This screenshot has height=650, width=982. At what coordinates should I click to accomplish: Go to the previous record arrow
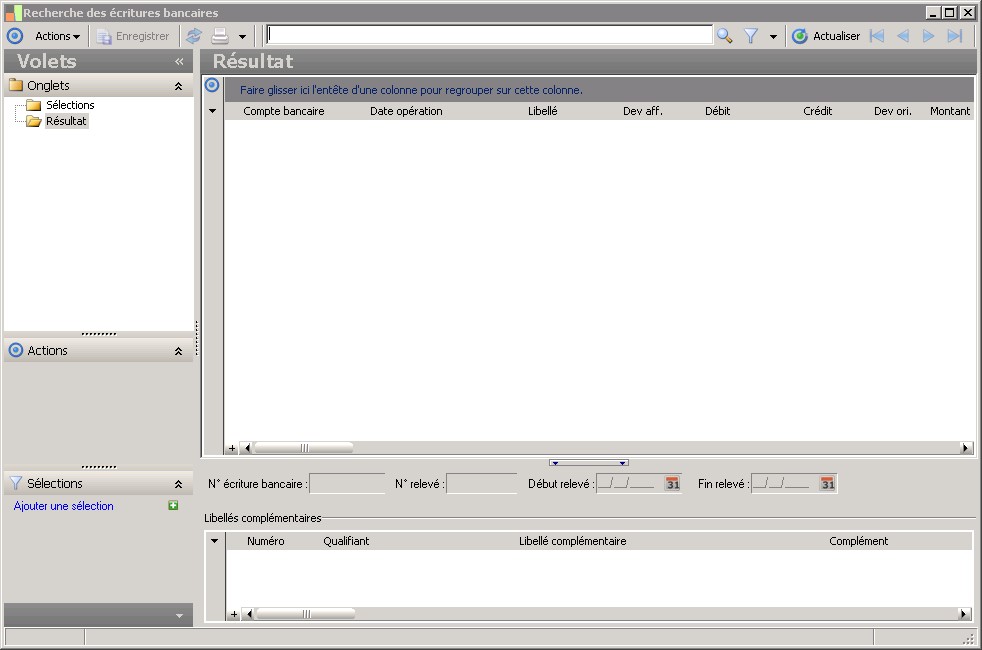tap(902, 36)
